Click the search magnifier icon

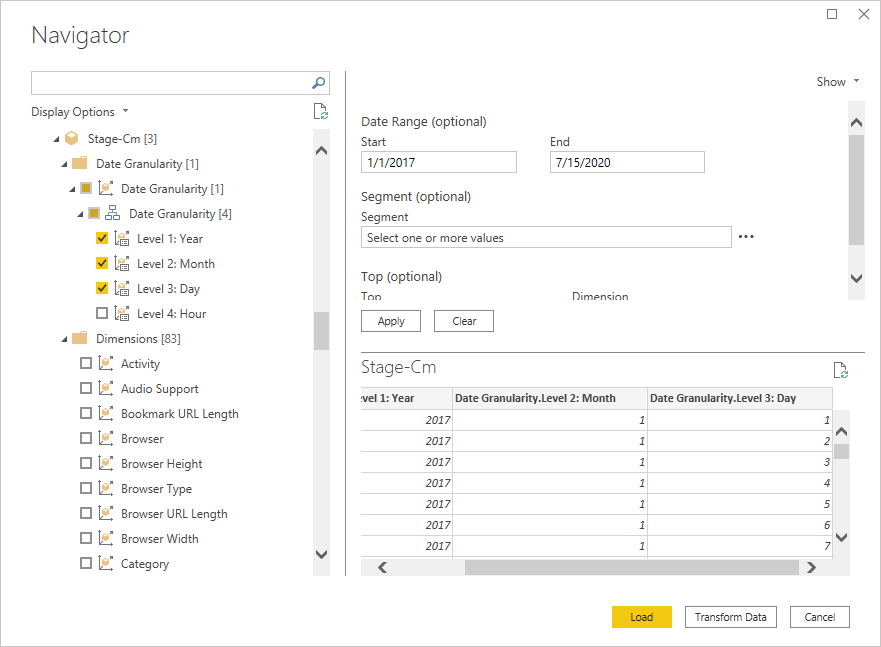tap(317, 83)
